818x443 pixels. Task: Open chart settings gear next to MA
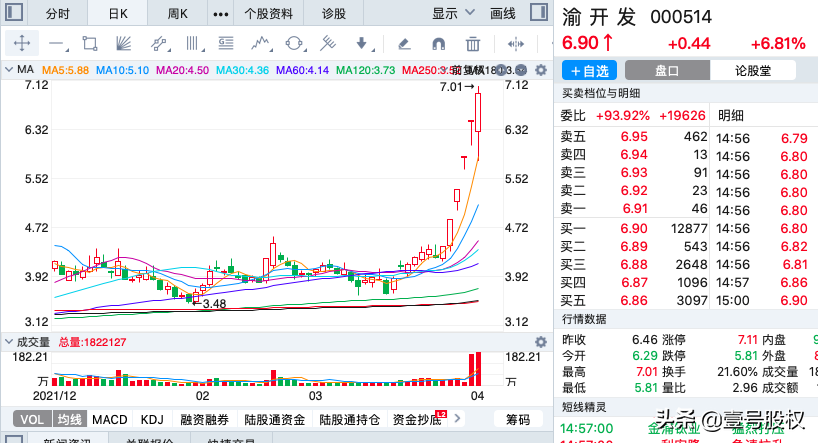[x=540, y=69]
